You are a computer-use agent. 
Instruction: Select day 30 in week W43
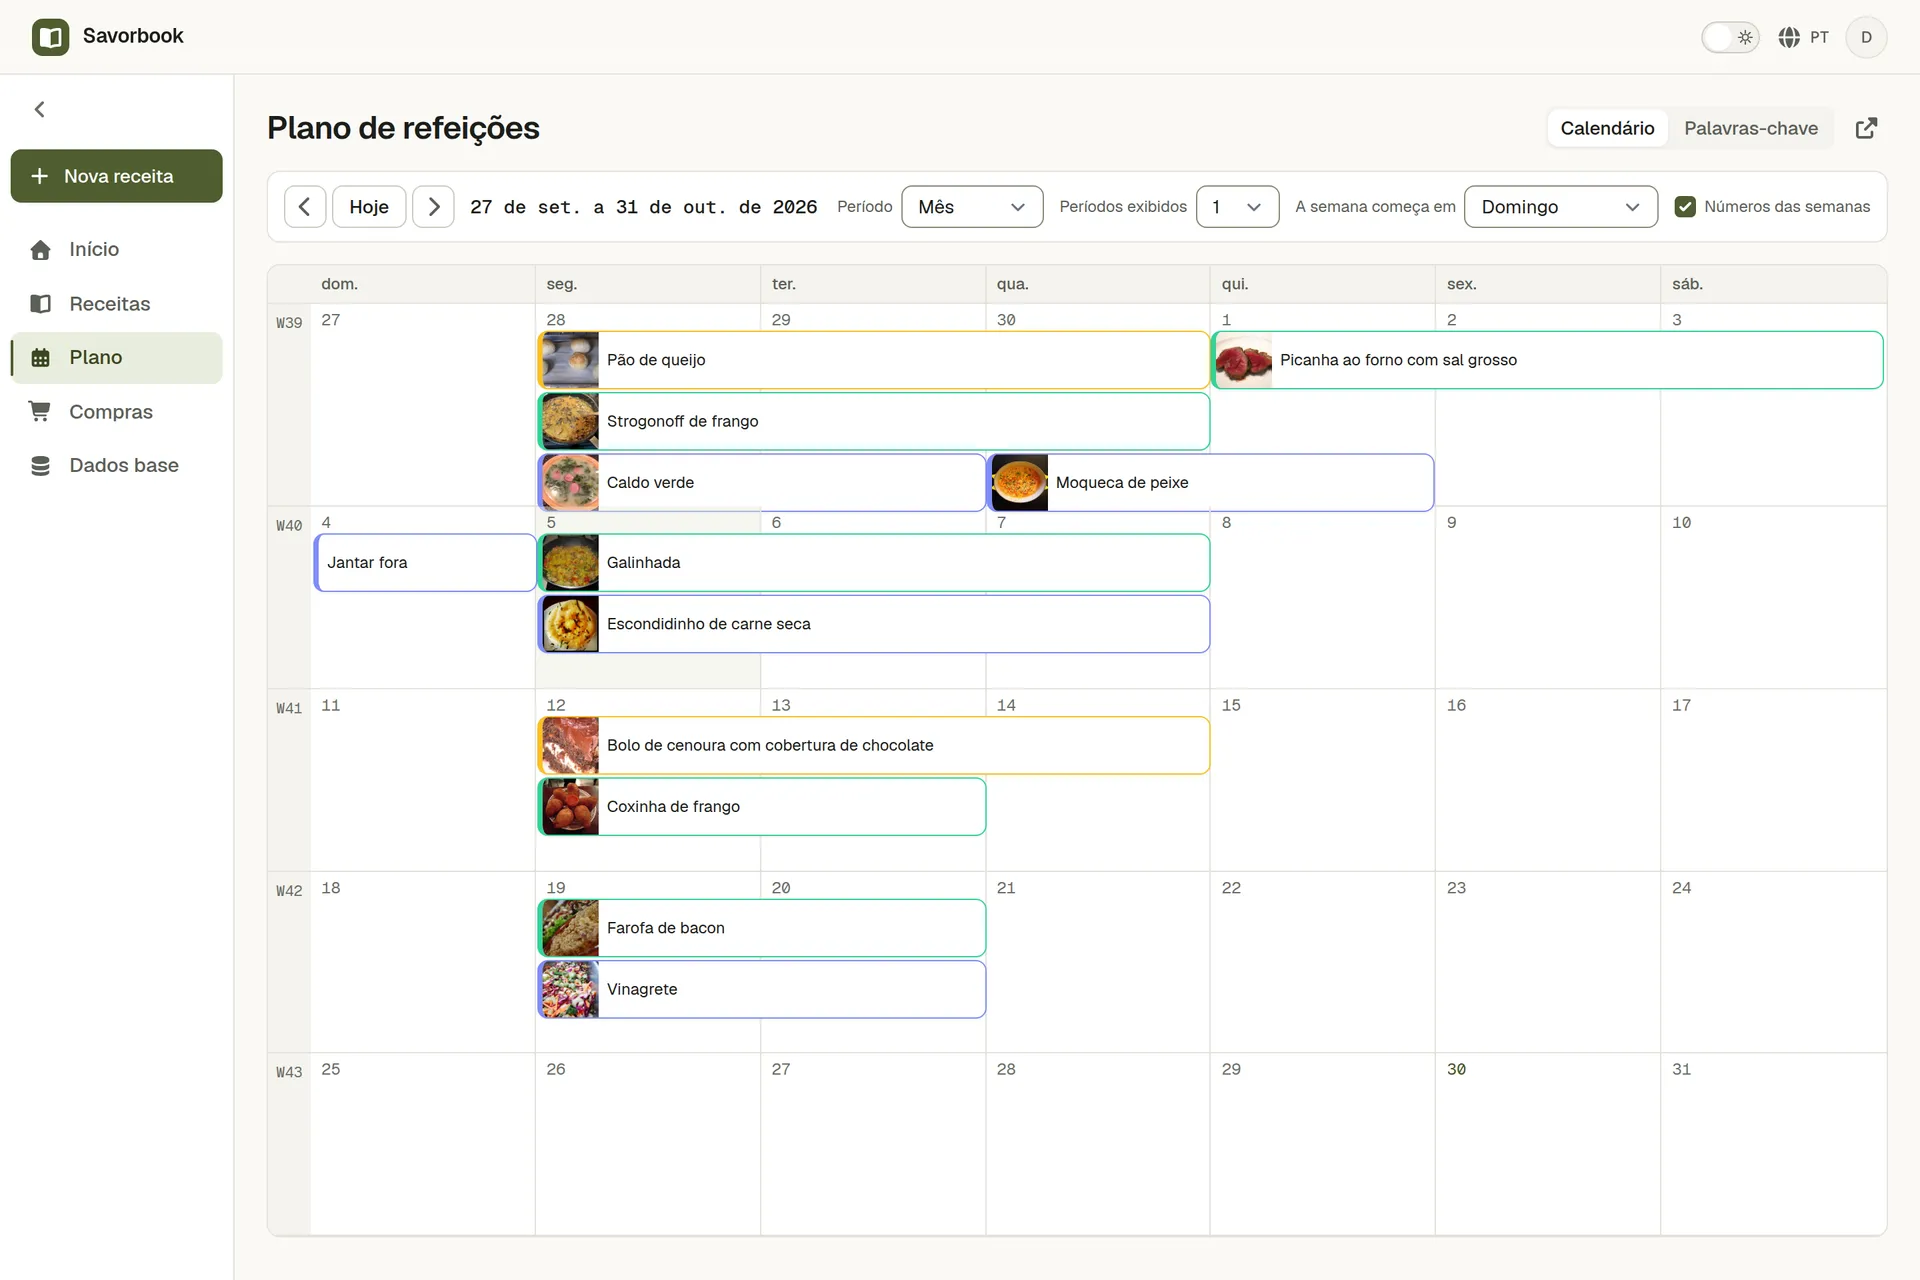click(1456, 1069)
